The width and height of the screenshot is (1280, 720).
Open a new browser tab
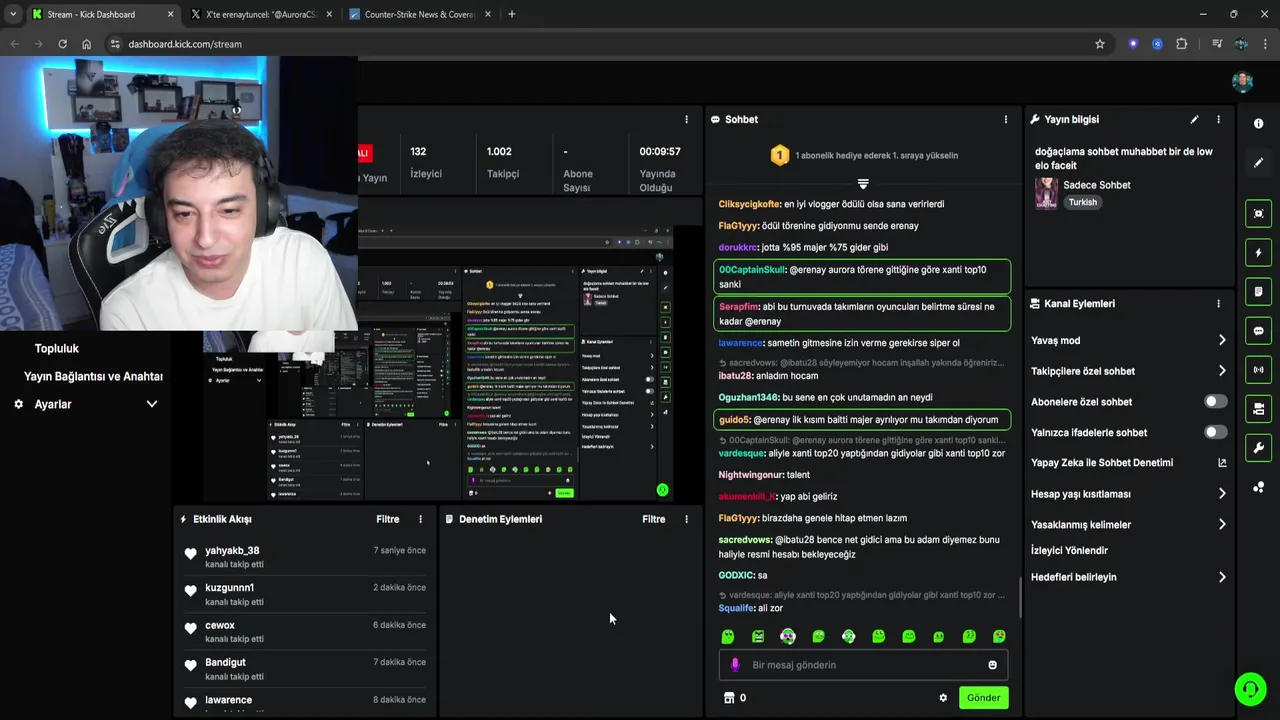[x=512, y=14]
